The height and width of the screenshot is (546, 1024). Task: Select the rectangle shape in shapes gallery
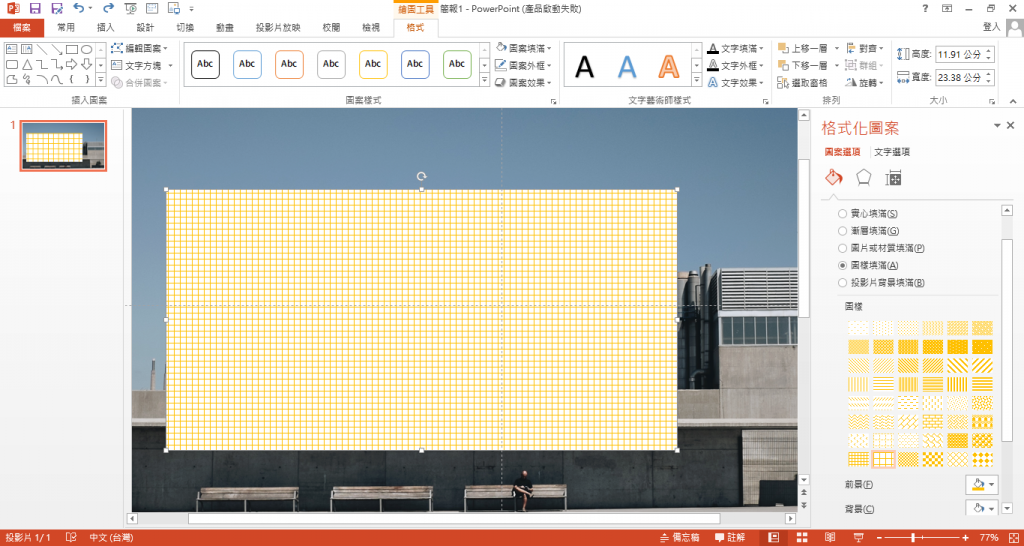click(72, 49)
